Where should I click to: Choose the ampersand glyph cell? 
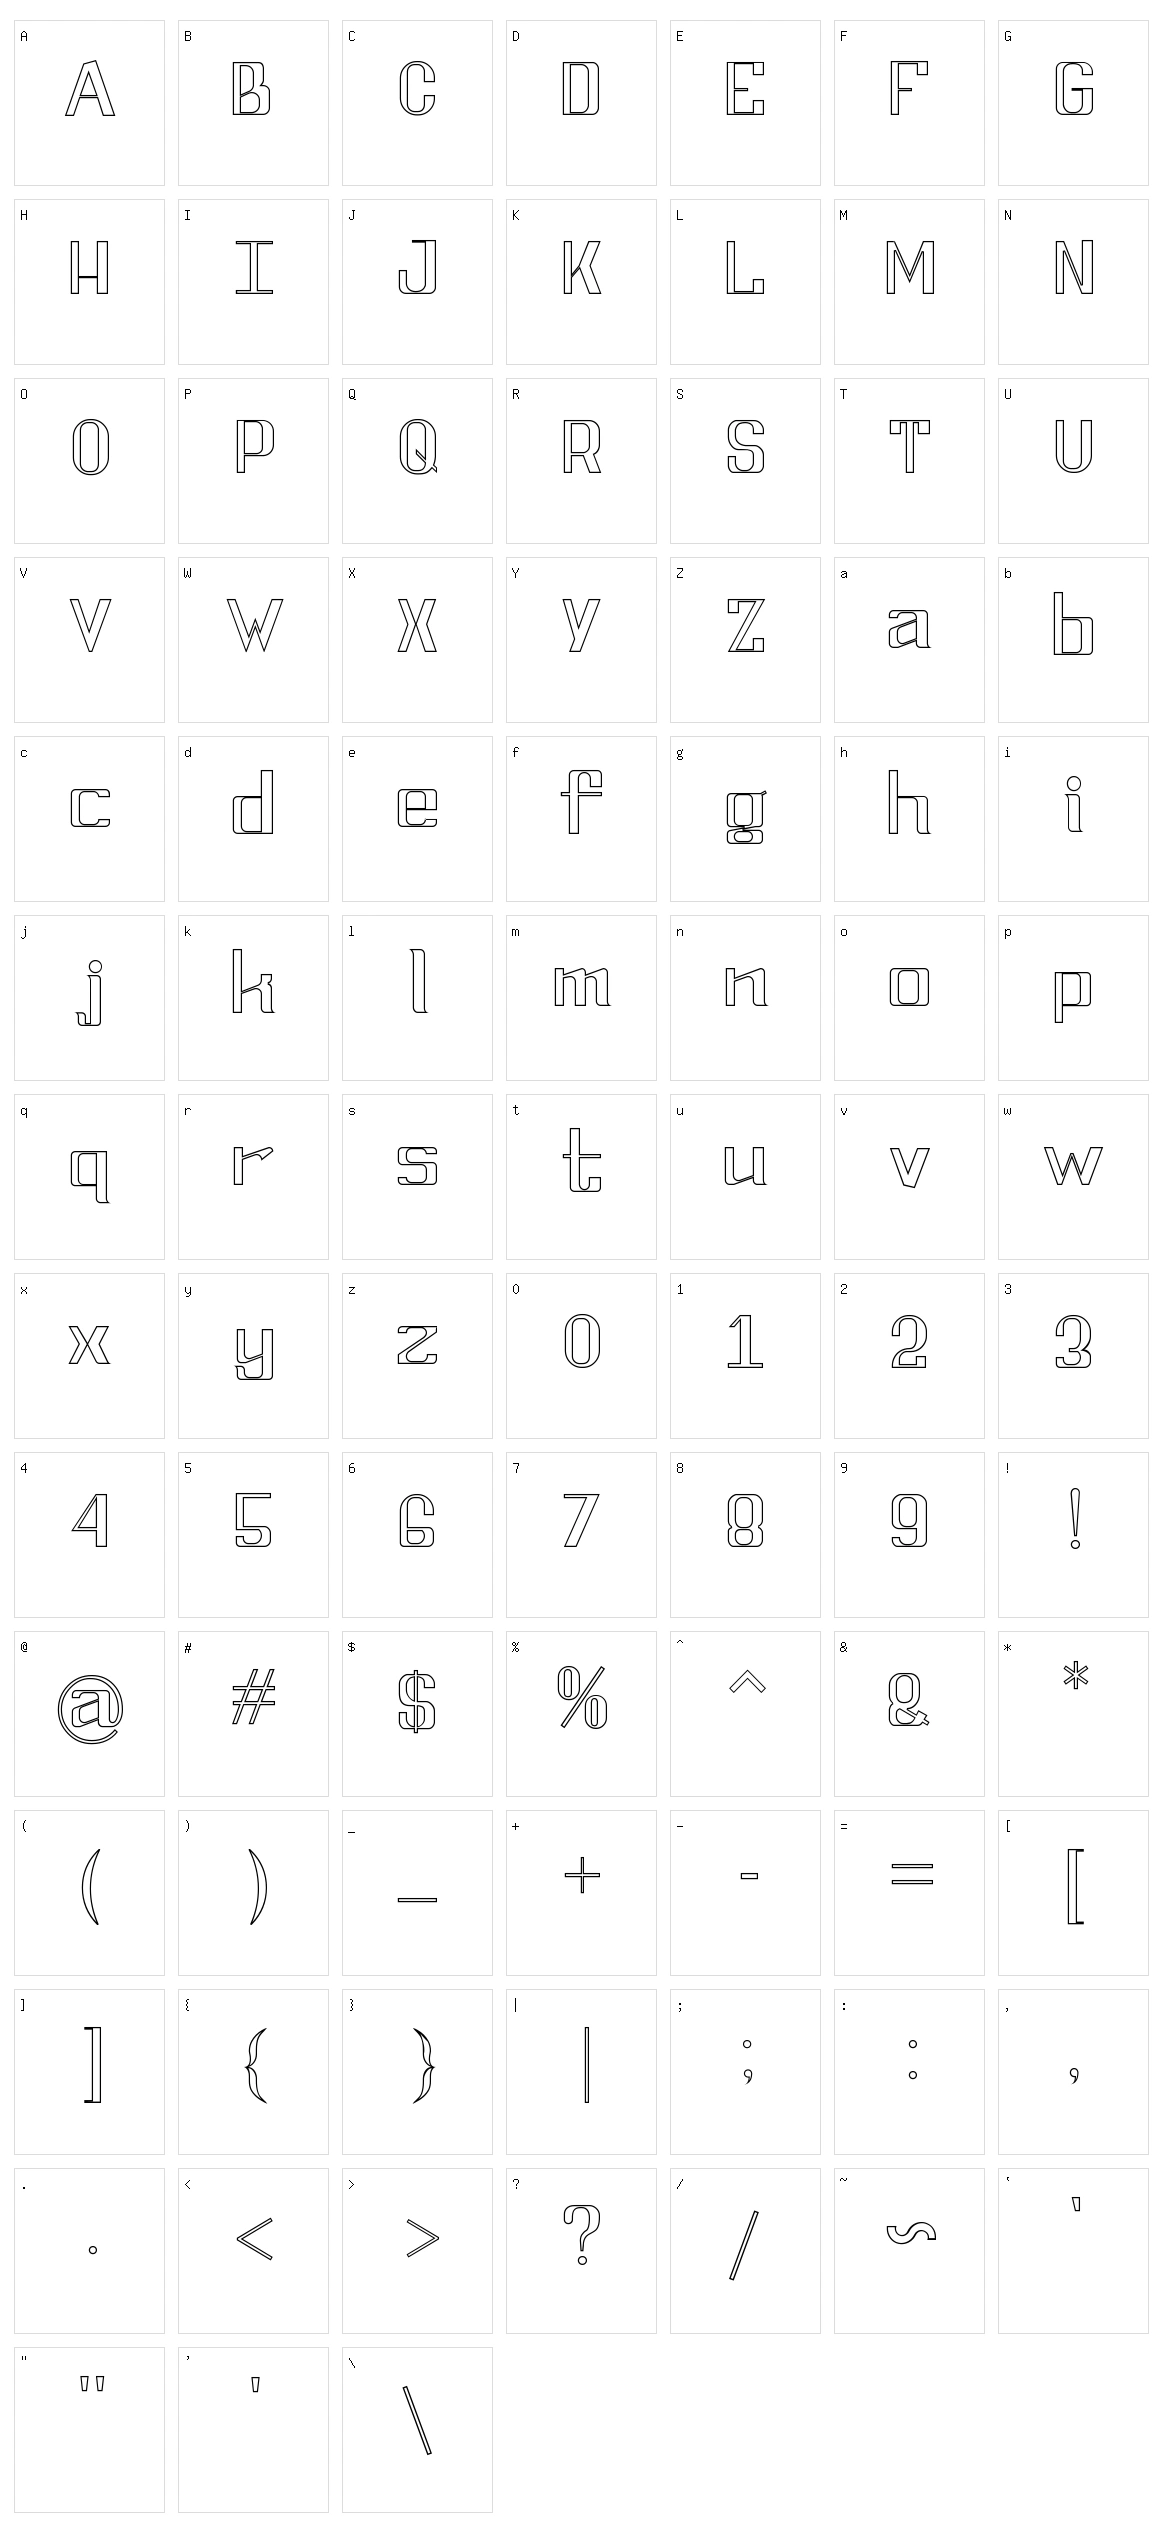point(909,1714)
